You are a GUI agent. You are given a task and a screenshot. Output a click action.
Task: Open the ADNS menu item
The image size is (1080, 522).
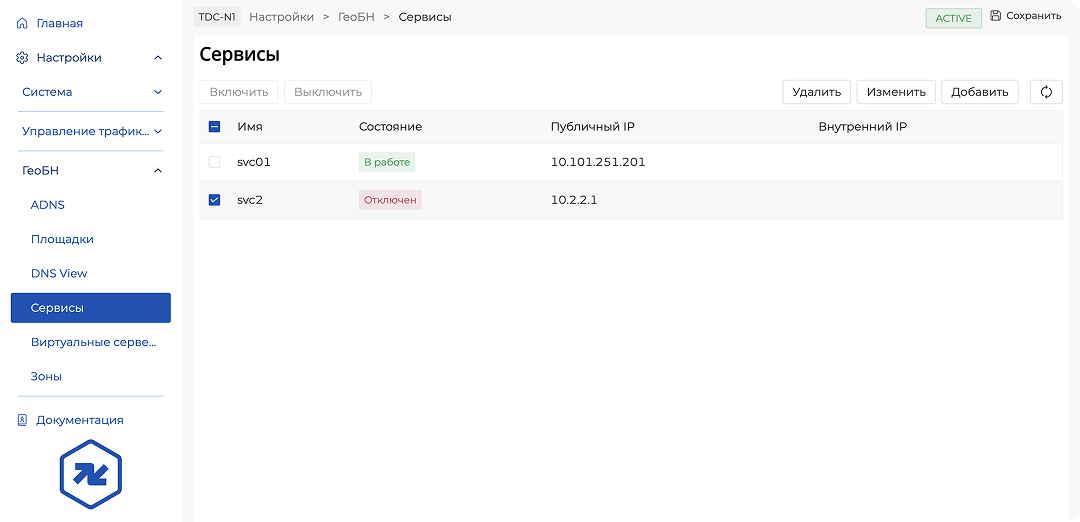point(48,205)
